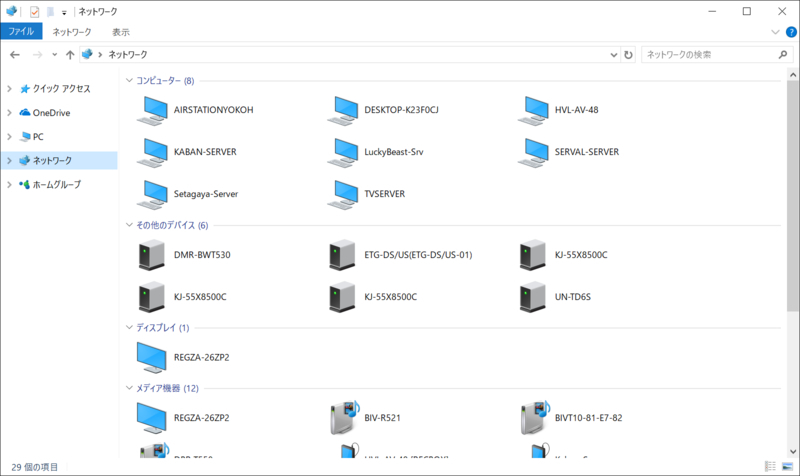Screen dimensions: 800x476
Task: Click the search magnifier icon
Action: point(783,55)
